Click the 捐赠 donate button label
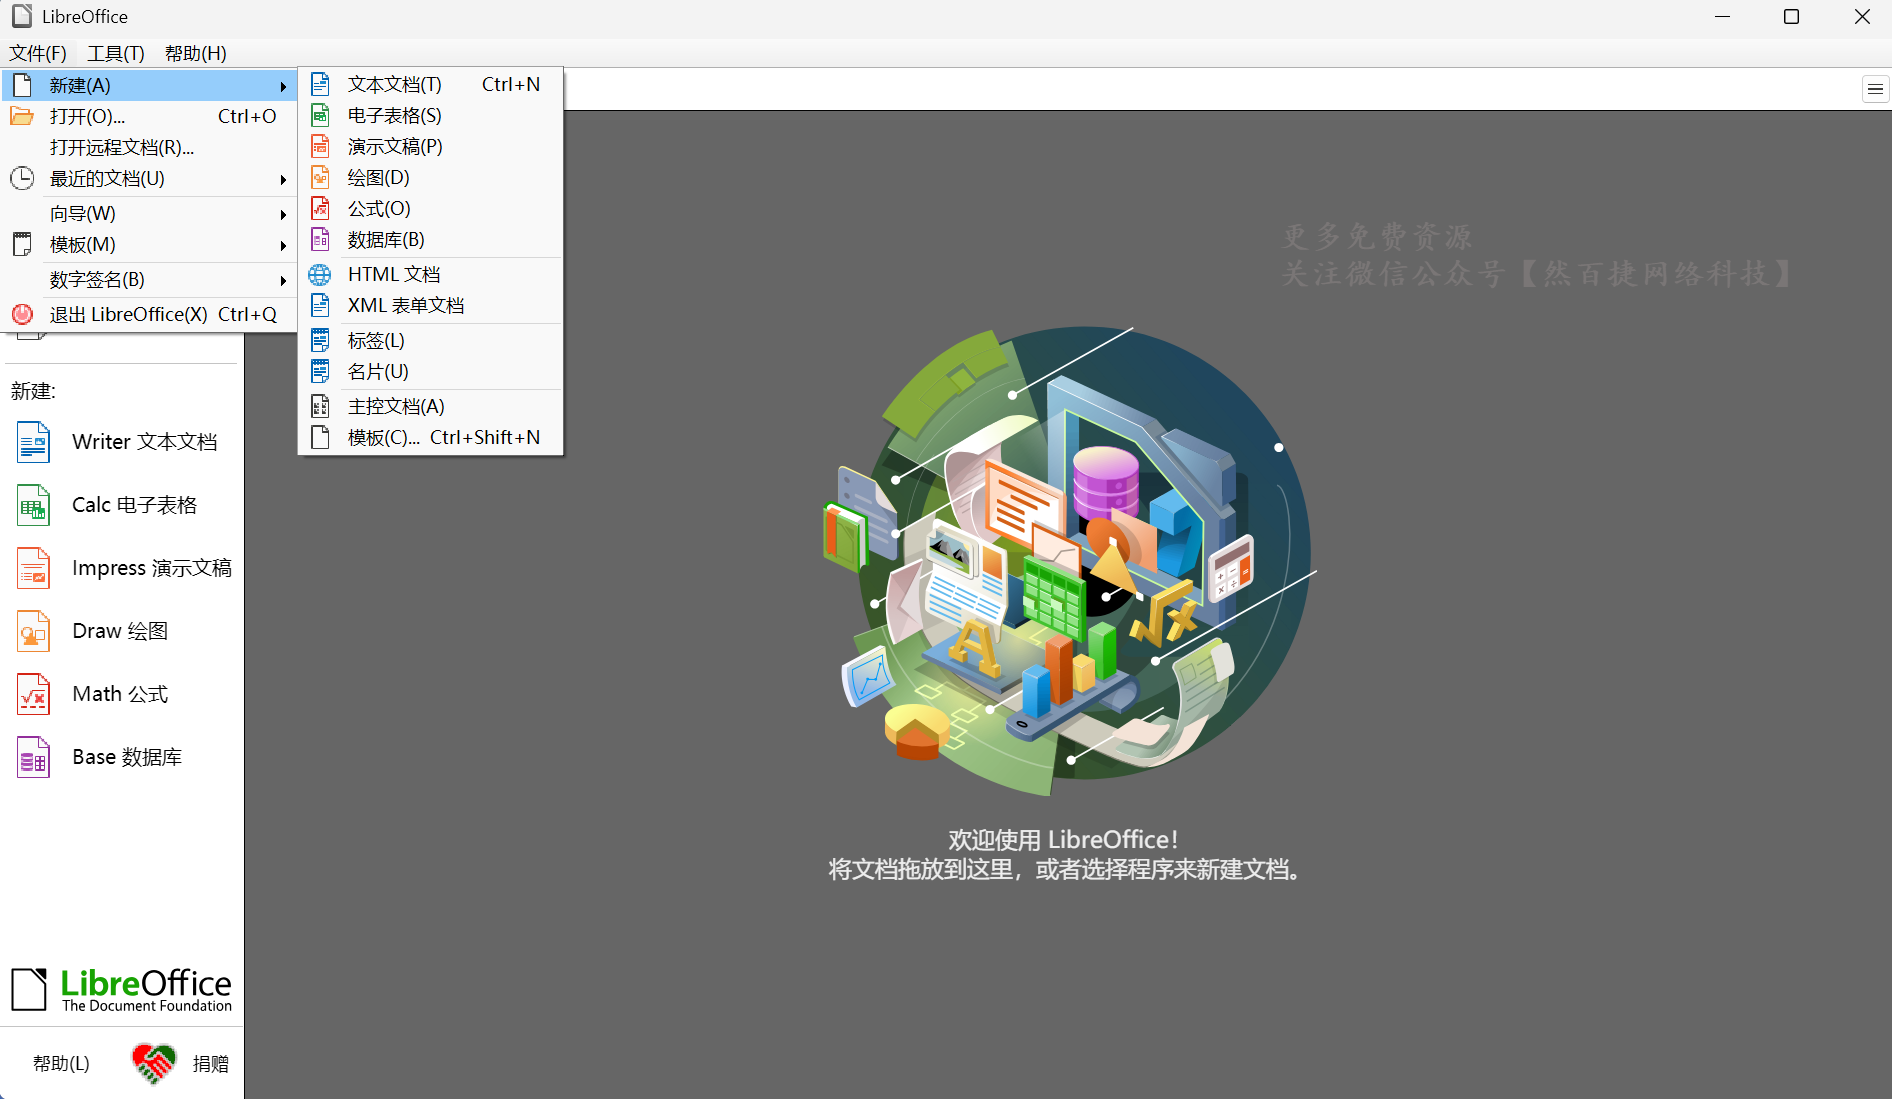This screenshot has width=1892, height=1099. (x=211, y=1063)
